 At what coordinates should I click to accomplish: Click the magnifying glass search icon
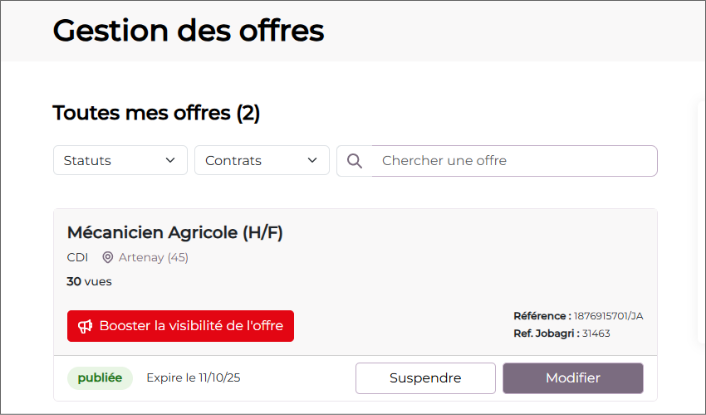(354, 161)
